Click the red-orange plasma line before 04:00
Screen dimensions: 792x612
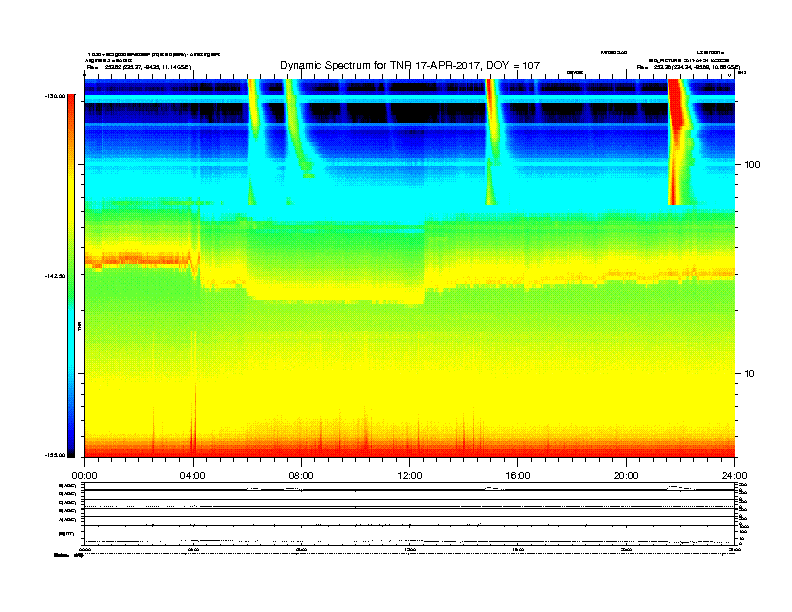(x=140, y=260)
